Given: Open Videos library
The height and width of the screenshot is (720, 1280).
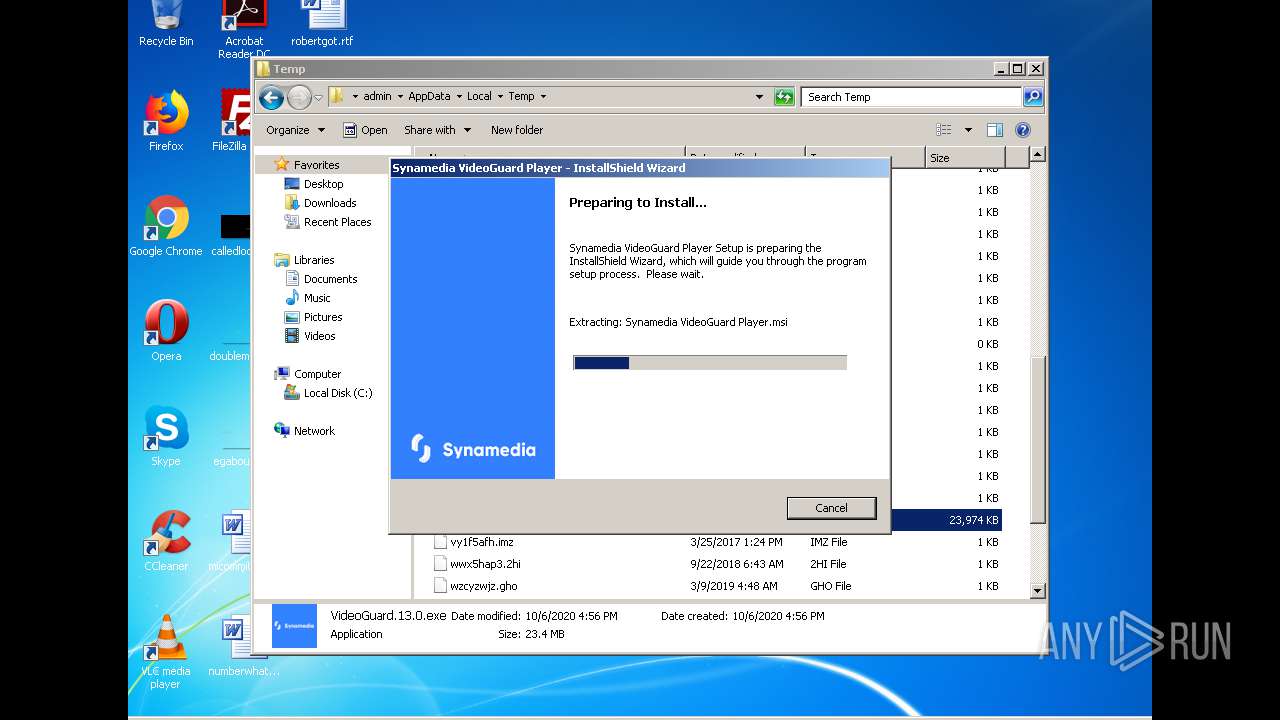Looking at the screenshot, I should coord(319,336).
